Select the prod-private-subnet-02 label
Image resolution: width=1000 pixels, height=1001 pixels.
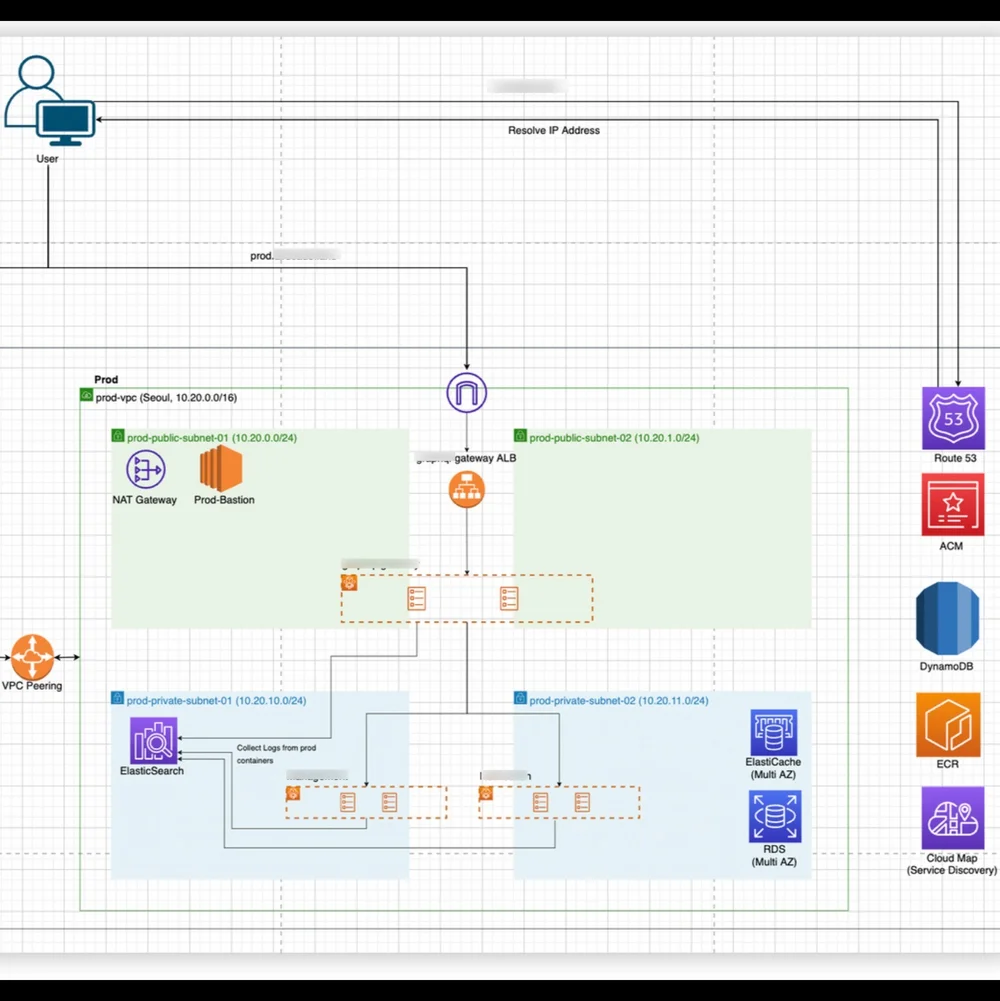[x=618, y=700]
